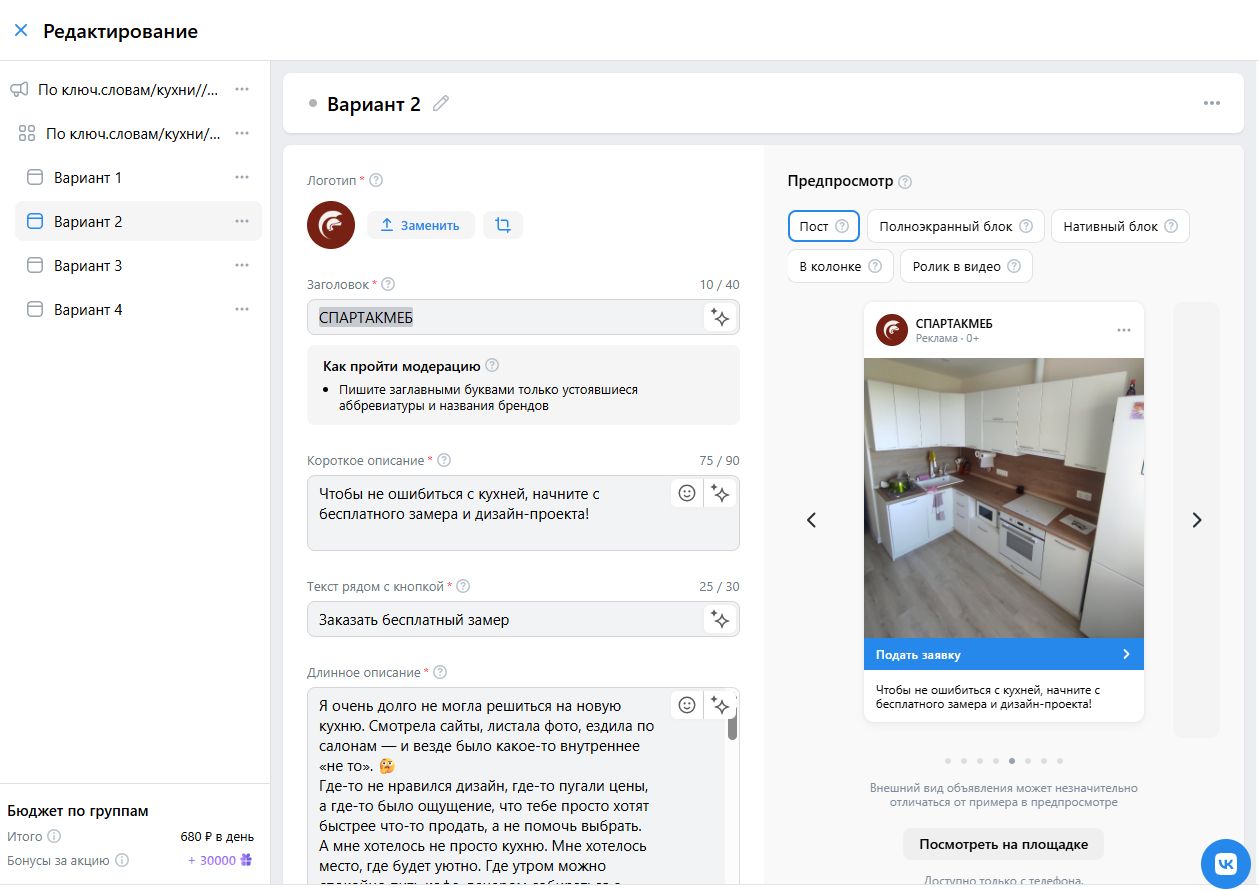The width and height of the screenshot is (1259, 891).
Task: Click the Заменить logo button
Action: point(421,225)
